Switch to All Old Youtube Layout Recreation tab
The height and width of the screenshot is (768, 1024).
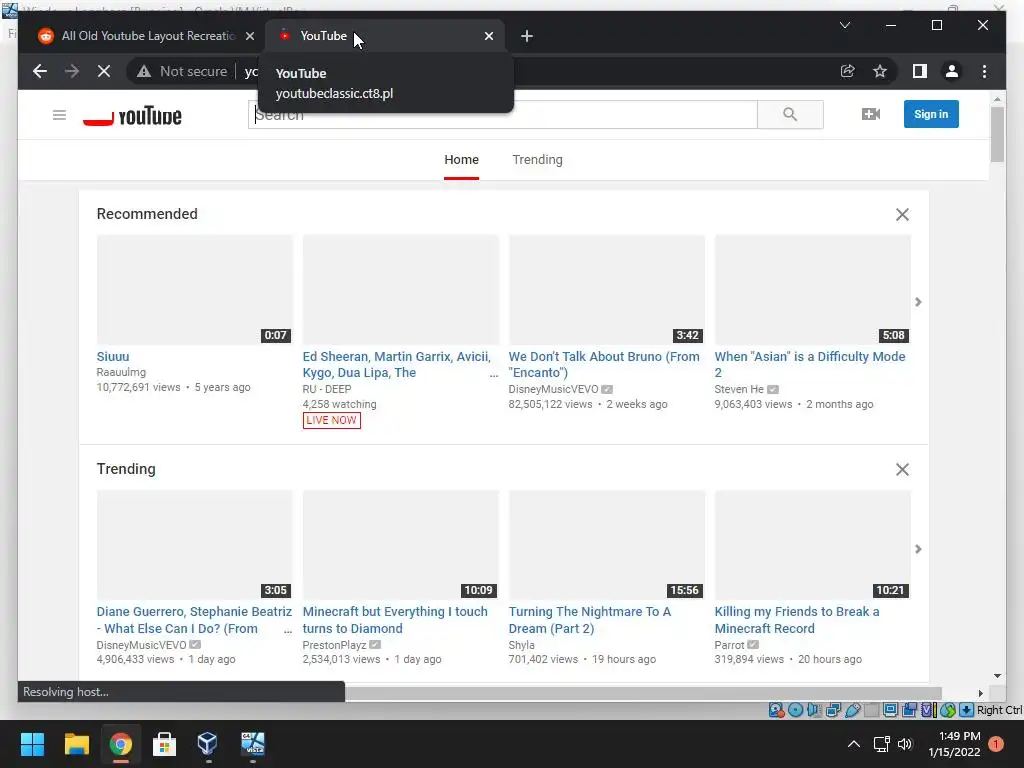coord(148,36)
